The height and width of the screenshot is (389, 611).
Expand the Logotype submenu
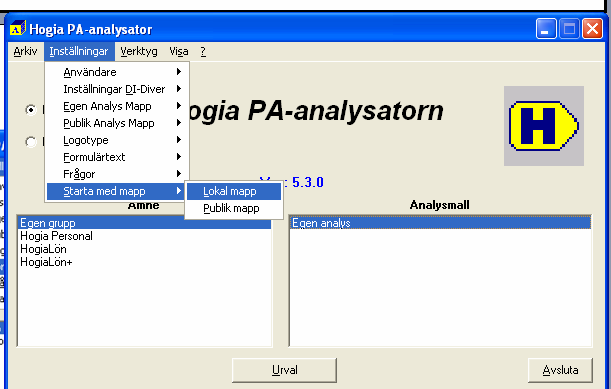click(x=117, y=140)
